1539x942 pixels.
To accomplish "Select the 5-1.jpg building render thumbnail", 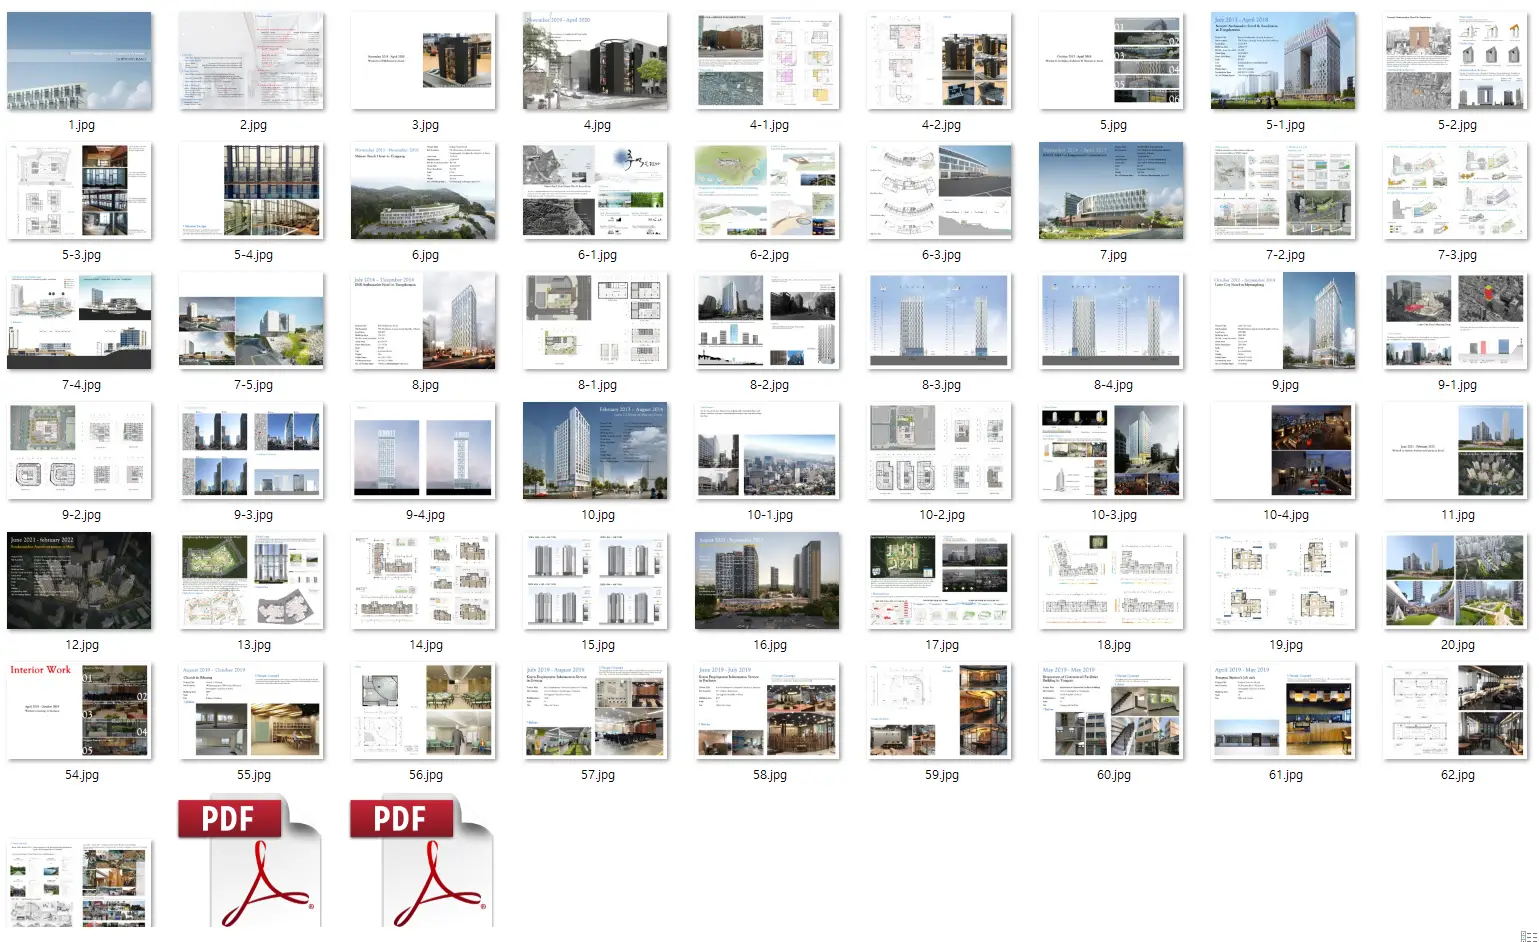I will click(1284, 61).
